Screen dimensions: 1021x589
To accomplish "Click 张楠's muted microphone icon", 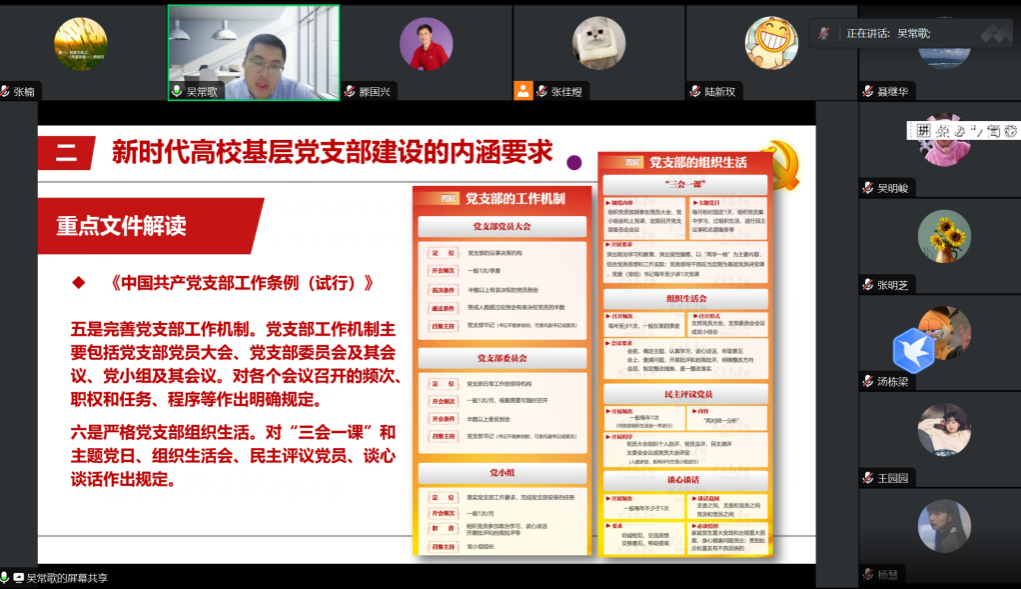I will click(x=6, y=92).
